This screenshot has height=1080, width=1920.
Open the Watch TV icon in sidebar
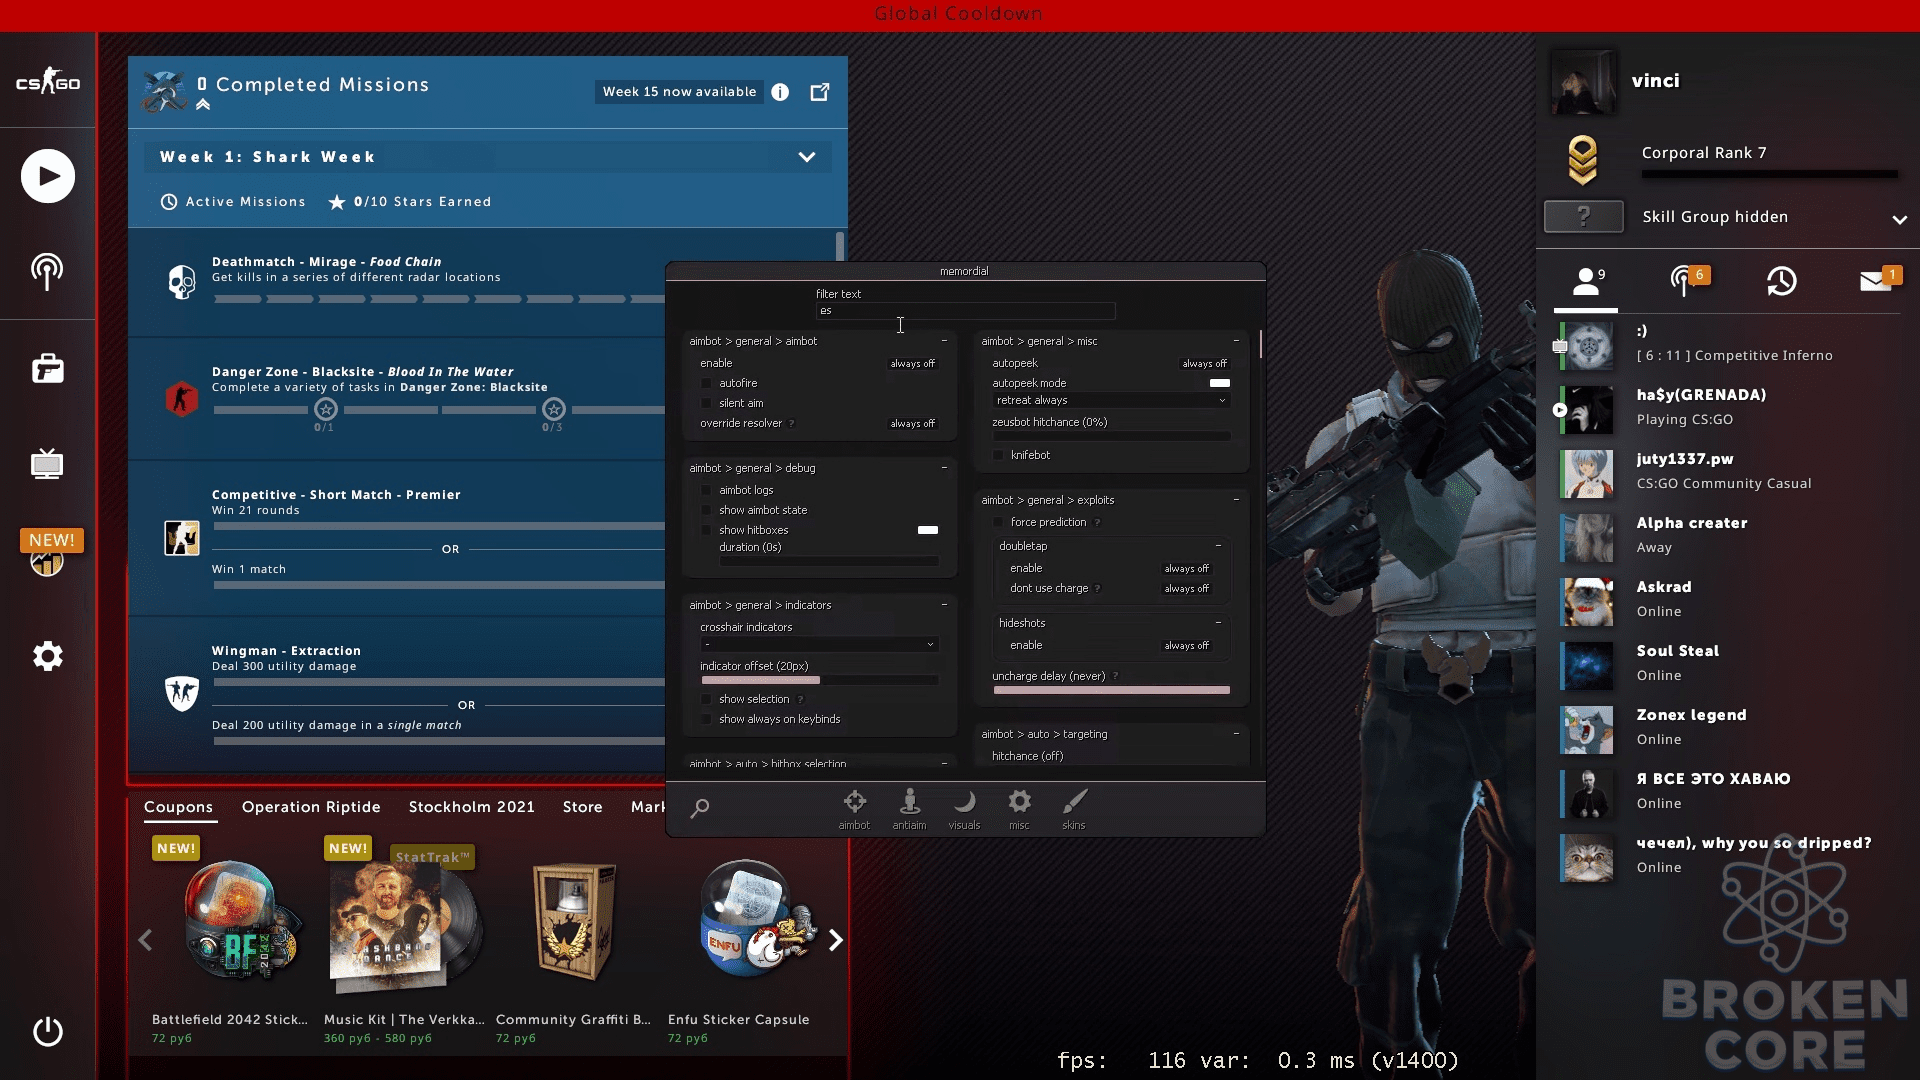tap(47, 464)
